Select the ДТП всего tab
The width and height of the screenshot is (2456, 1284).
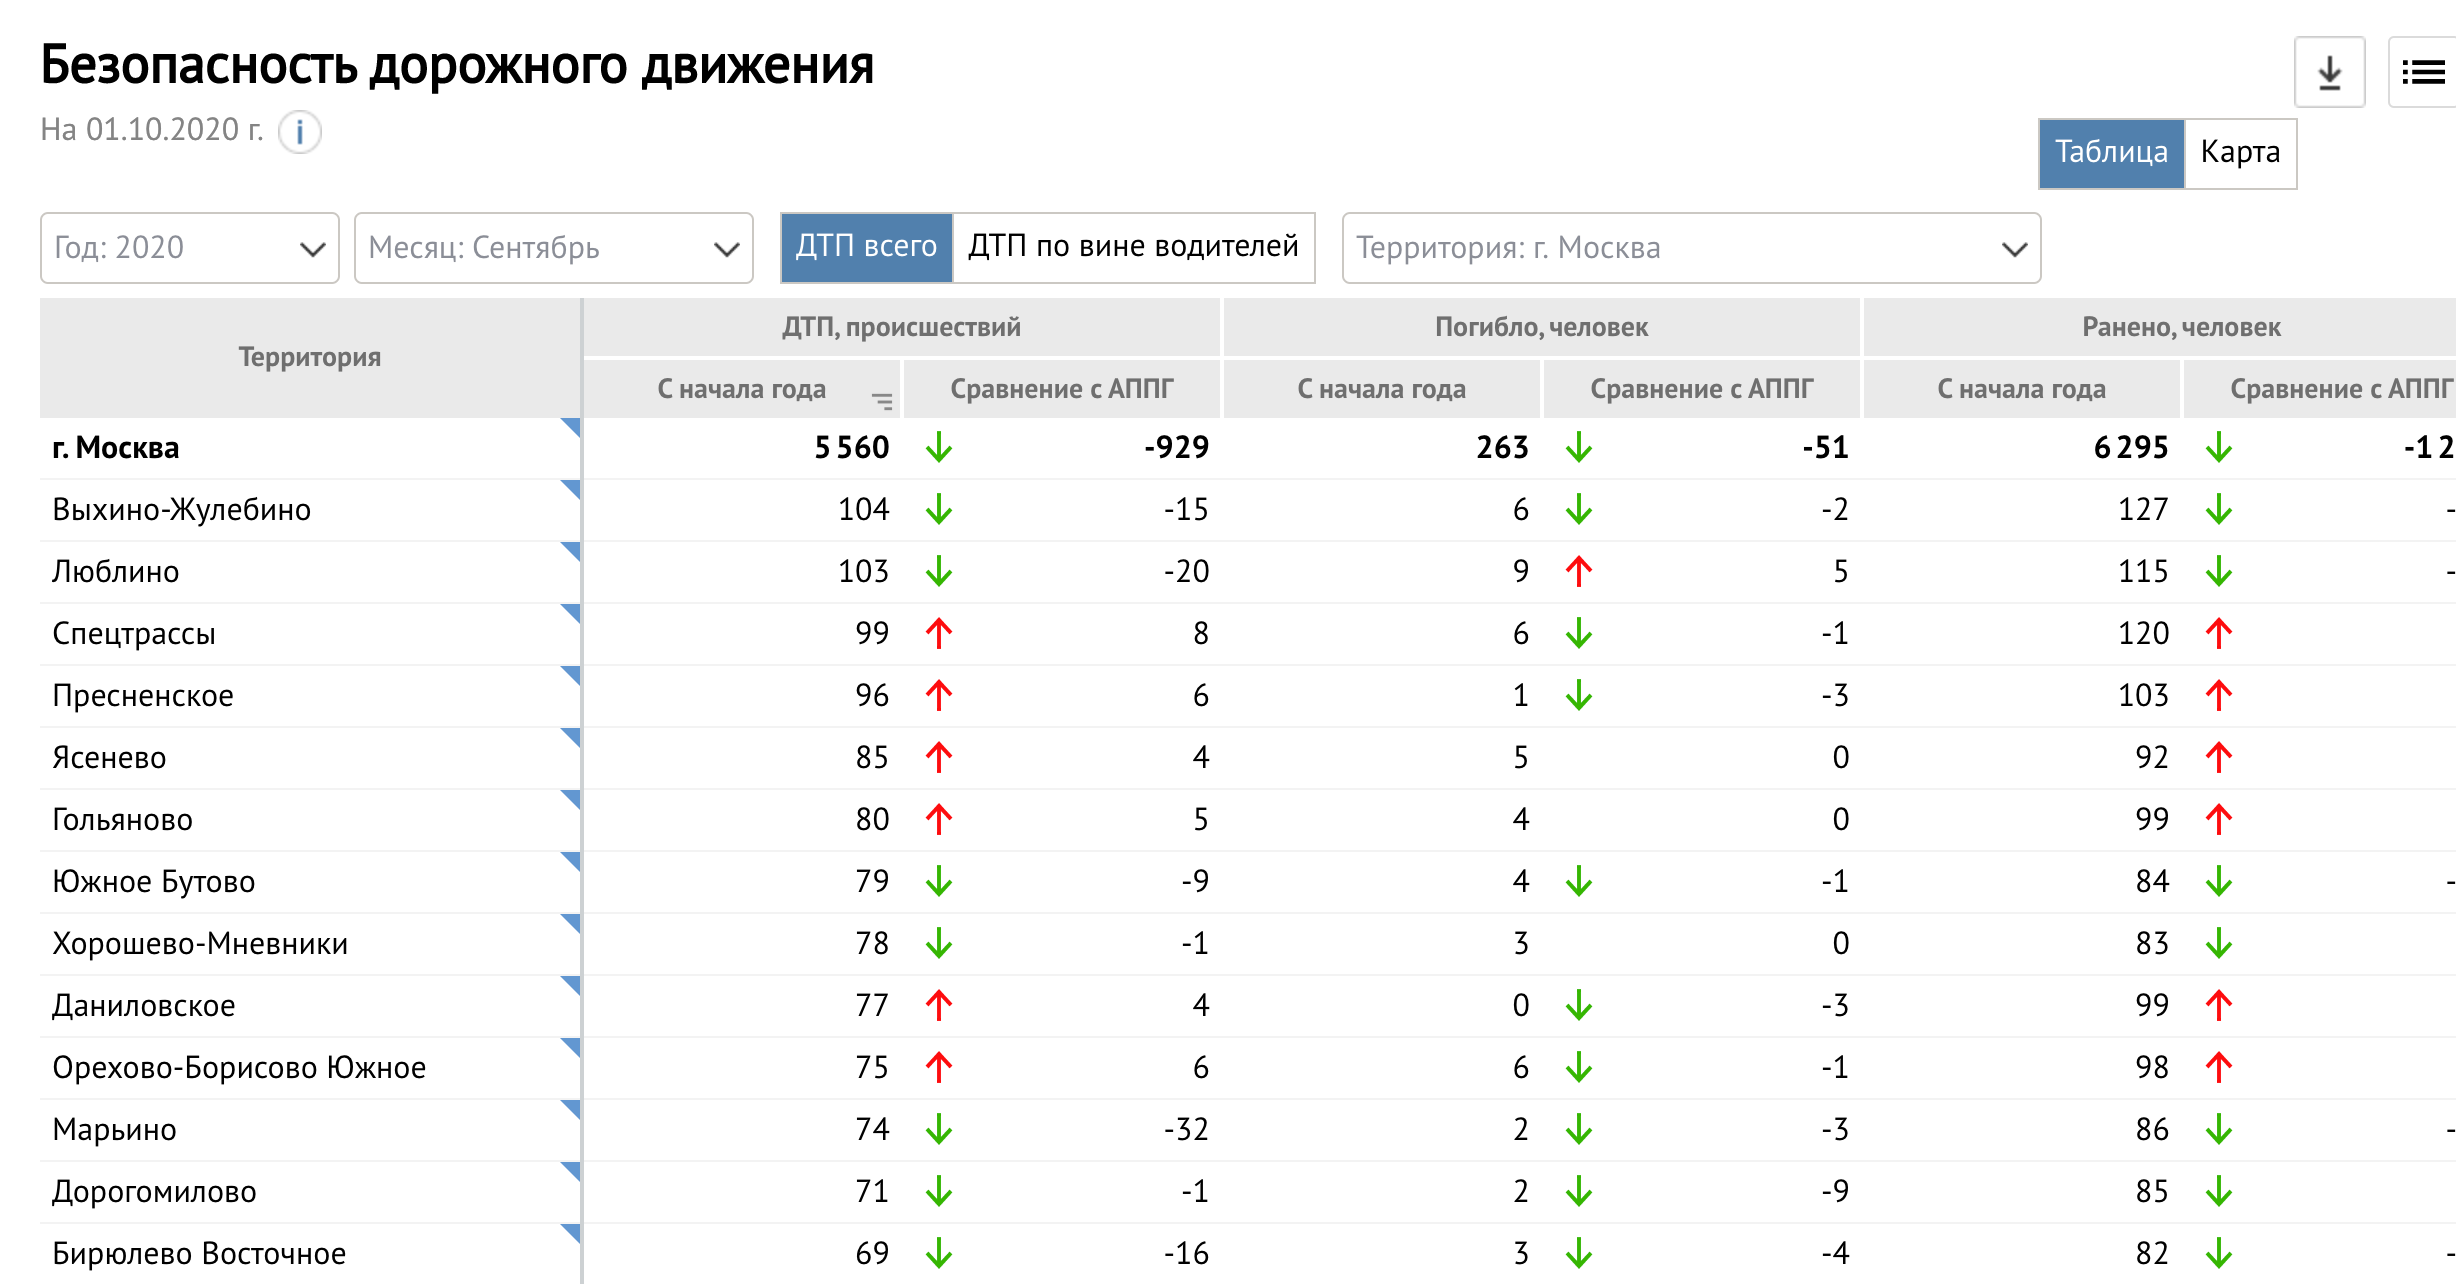(x=866, y=247)
